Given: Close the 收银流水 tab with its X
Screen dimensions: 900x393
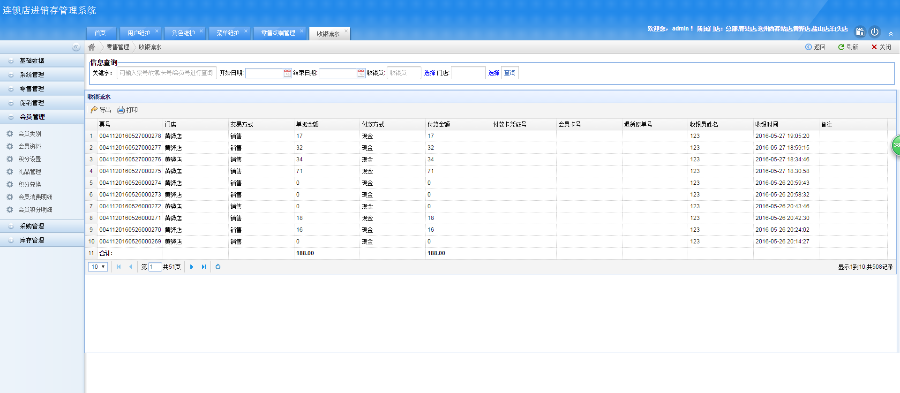Looking at the screenshot, I should (346, 31).
